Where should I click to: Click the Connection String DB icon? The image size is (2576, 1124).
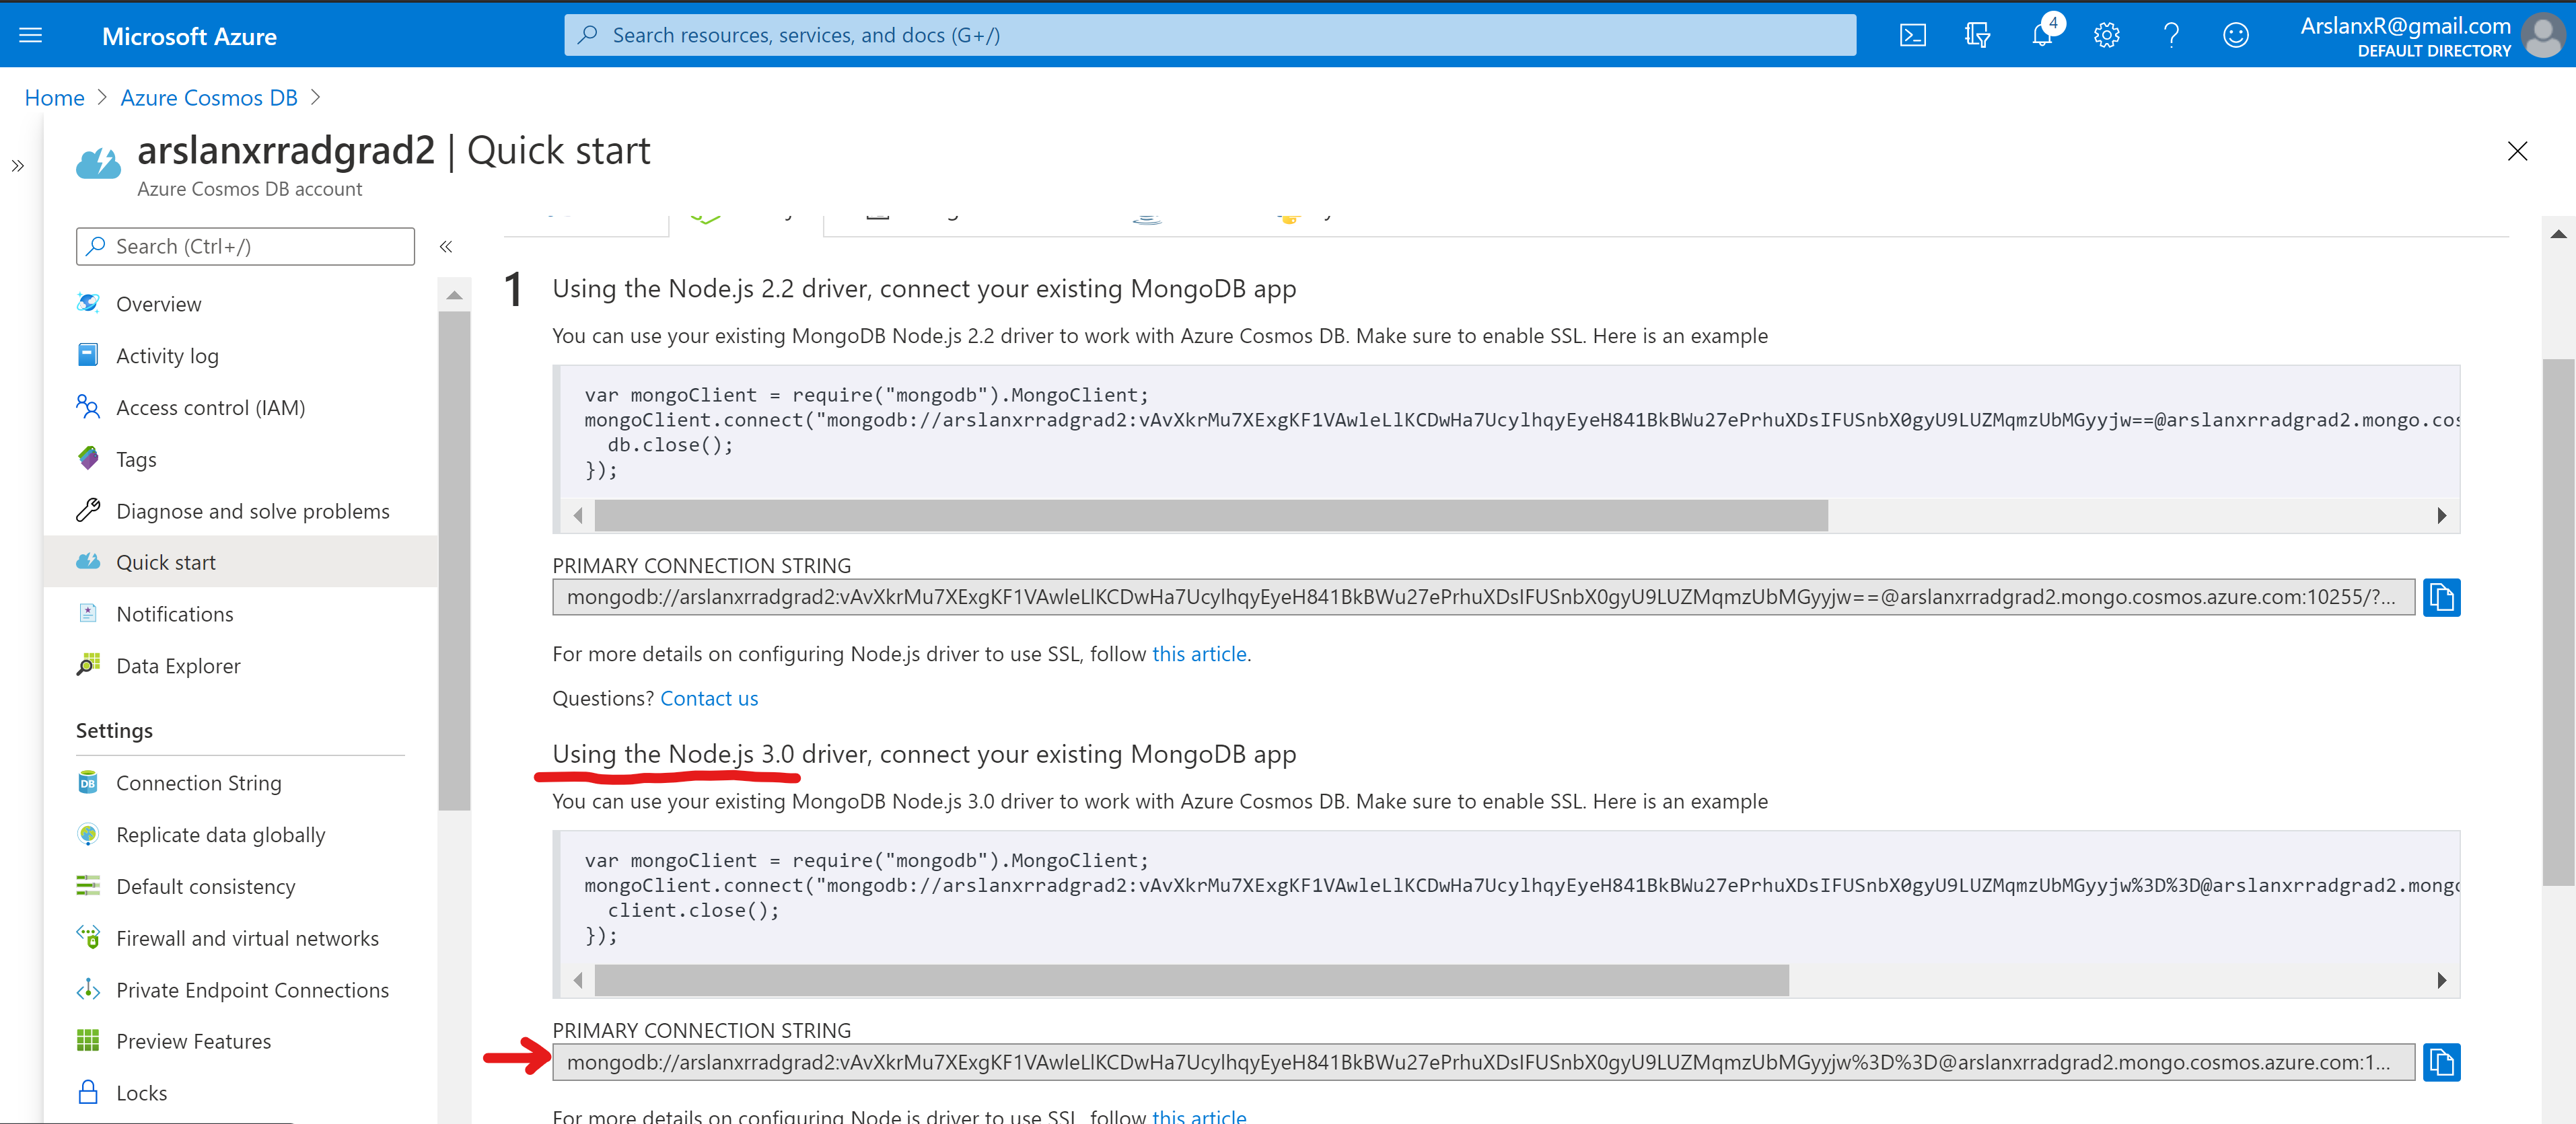click(x=88, y=782)
